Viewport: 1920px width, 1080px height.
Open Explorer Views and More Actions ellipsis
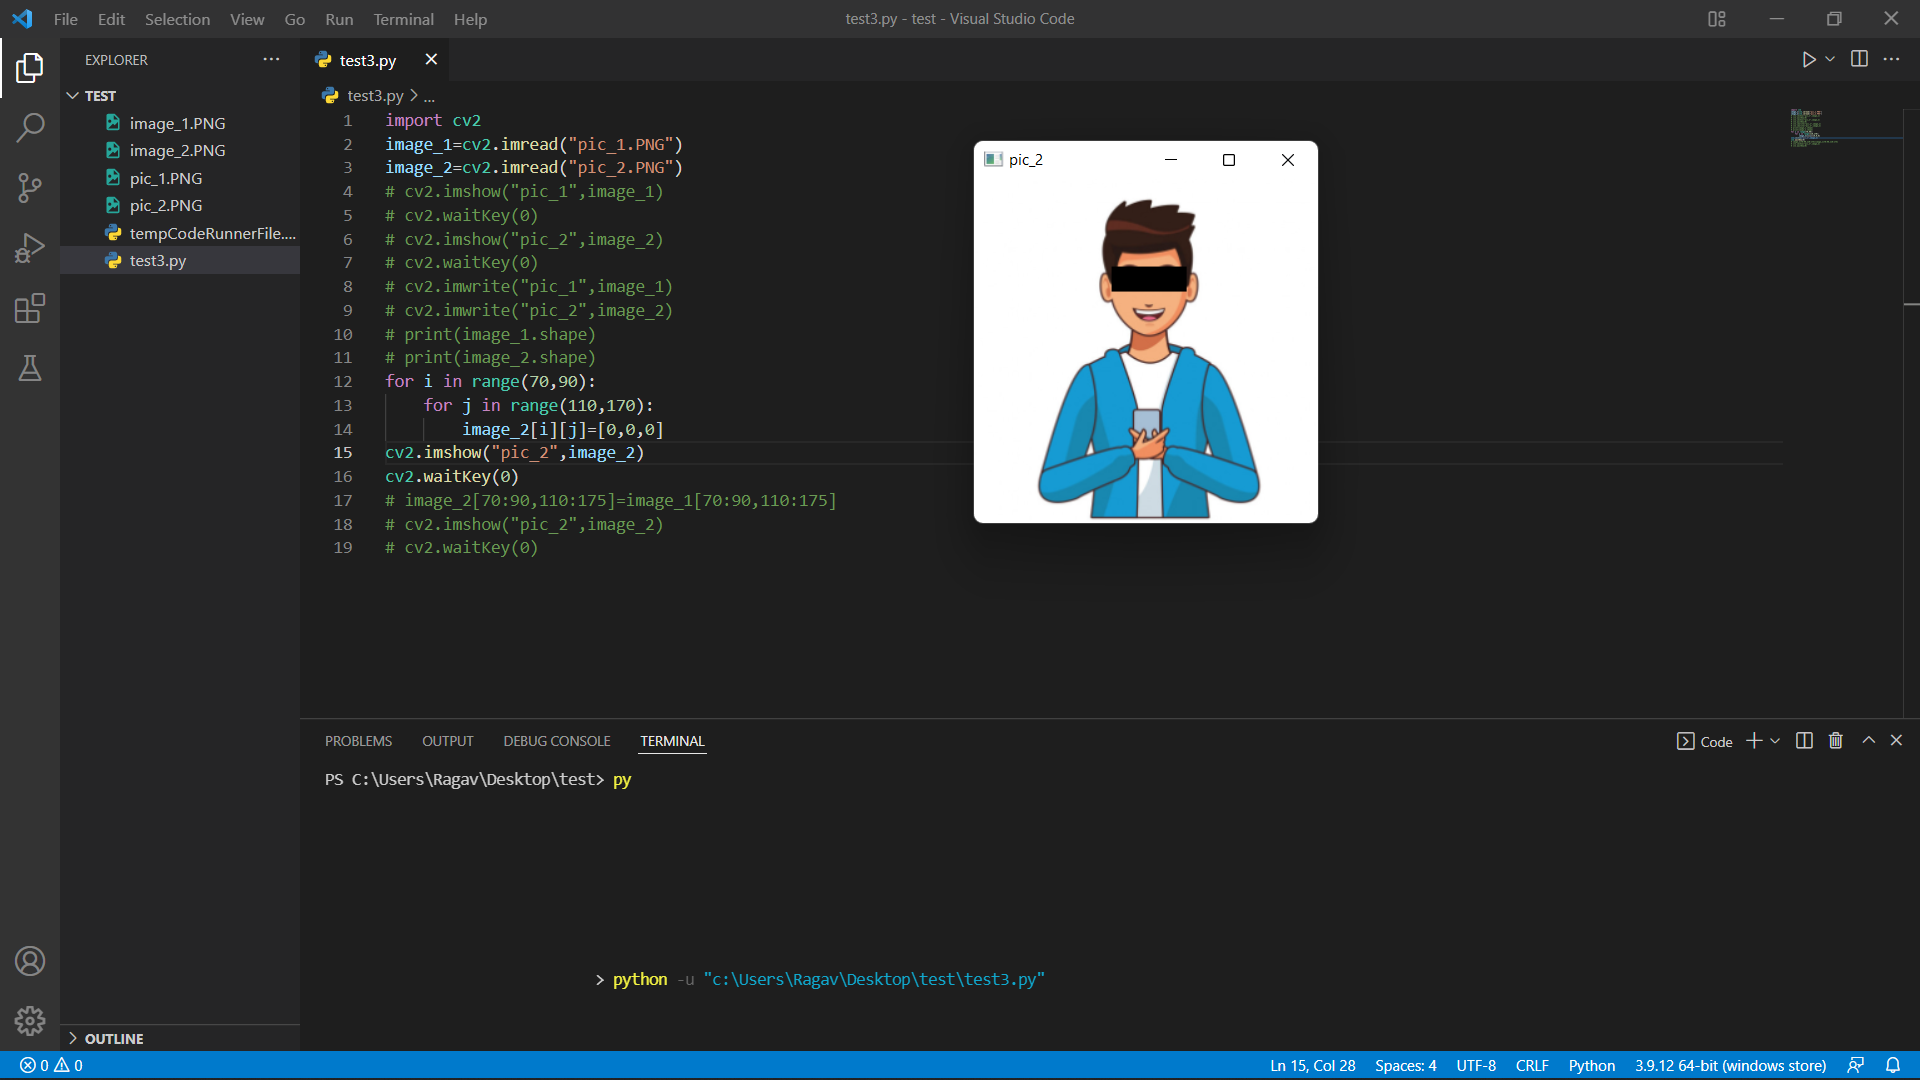point(271,59)
